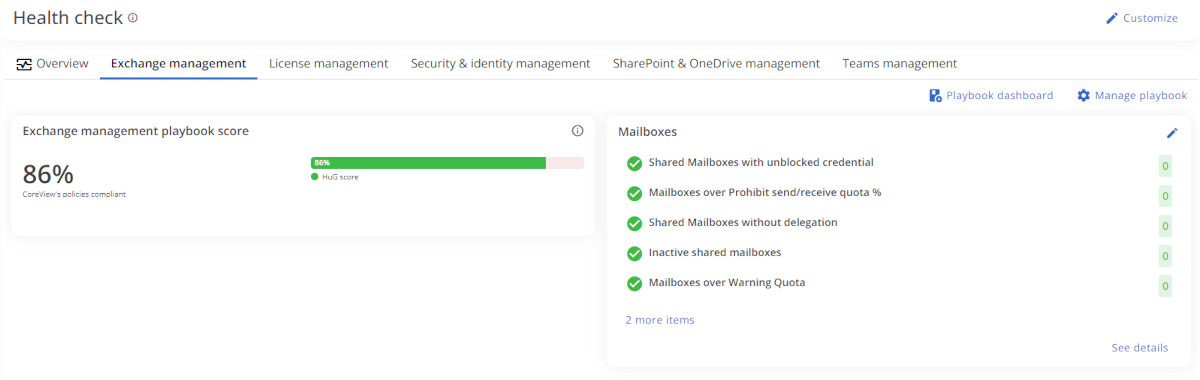1200x380 pixels.
Task: Open Mailboxes over Prohibit send/receive quota item
Action: pyautogui.click(x=765, y=192)
